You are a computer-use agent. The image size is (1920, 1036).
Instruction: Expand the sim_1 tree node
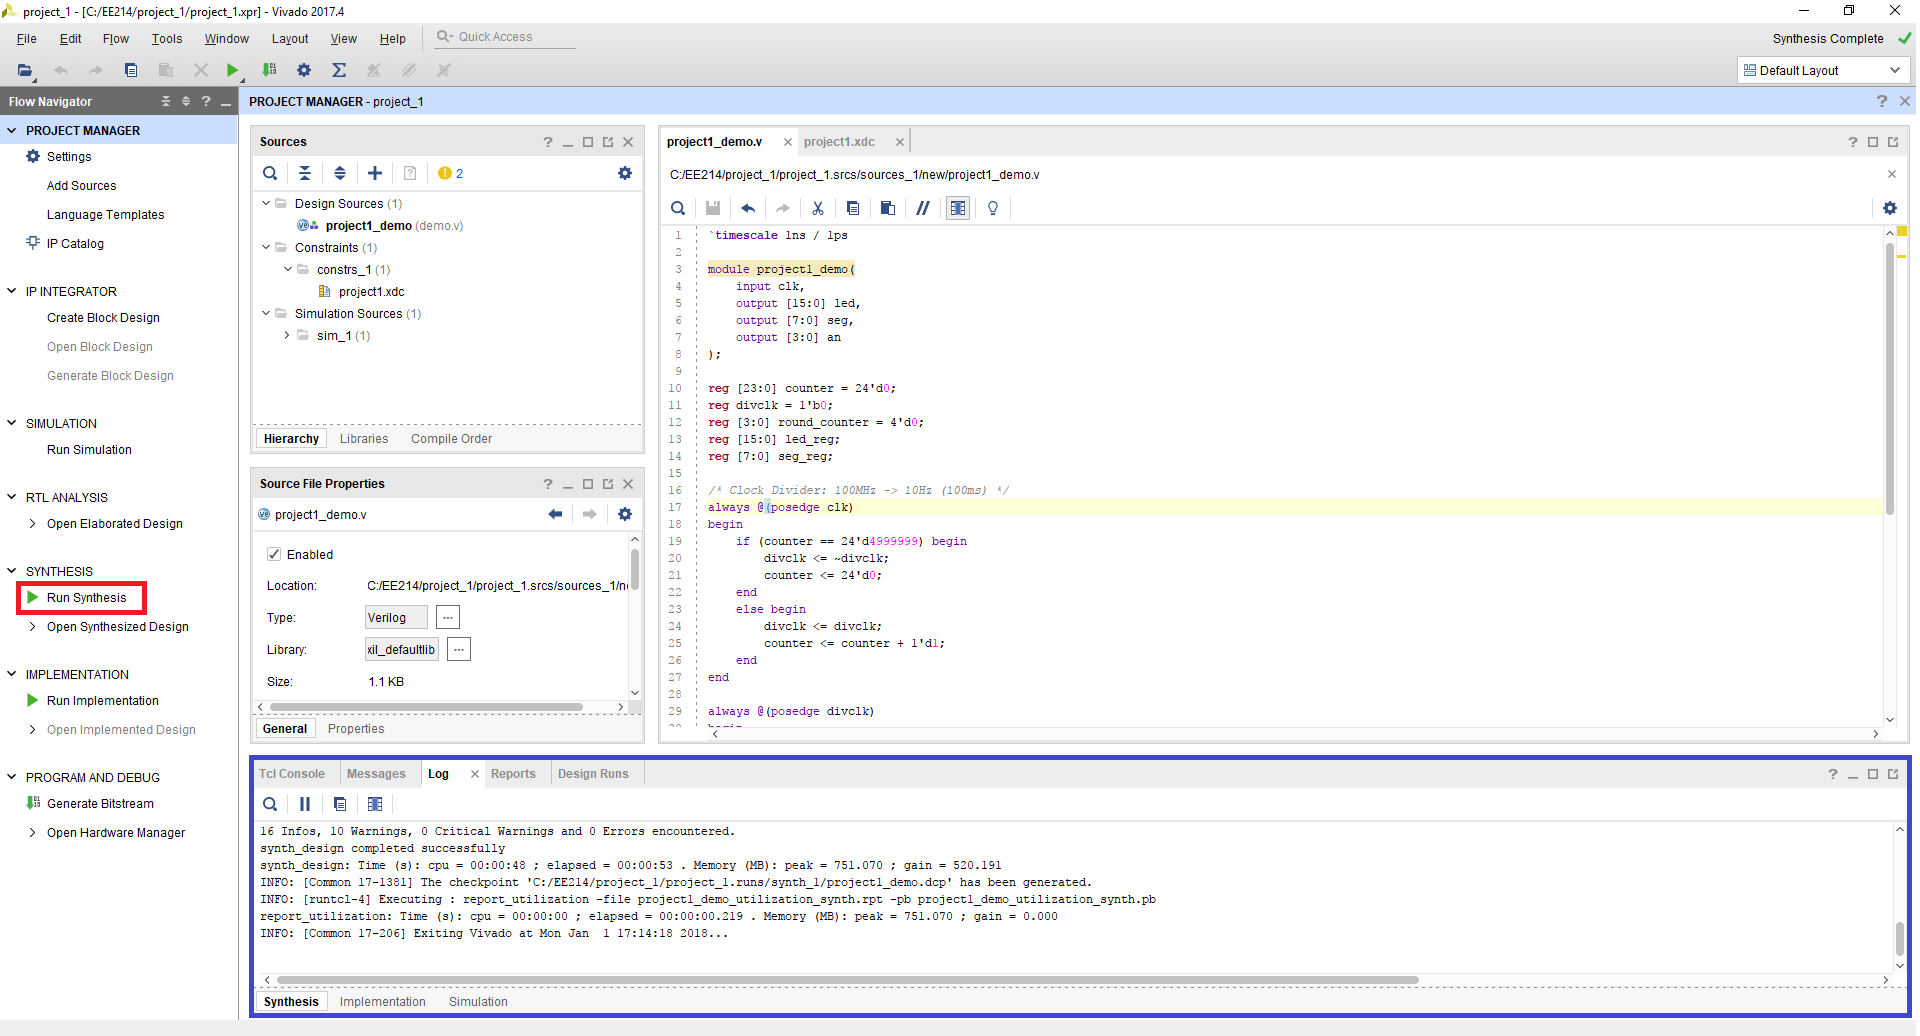287,336
